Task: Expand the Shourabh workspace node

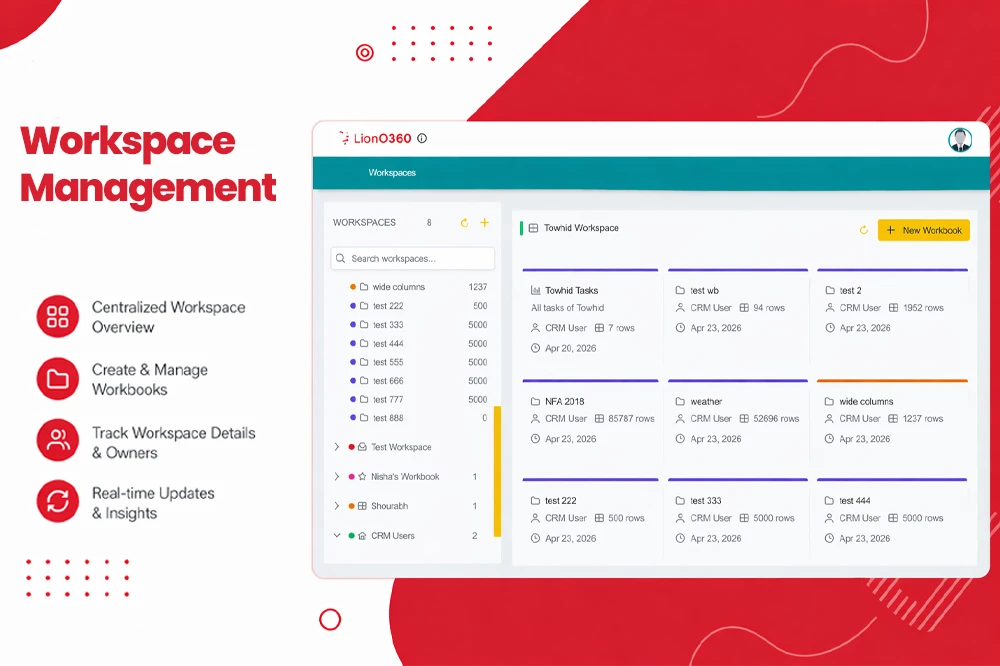Action: pos(337,506)
